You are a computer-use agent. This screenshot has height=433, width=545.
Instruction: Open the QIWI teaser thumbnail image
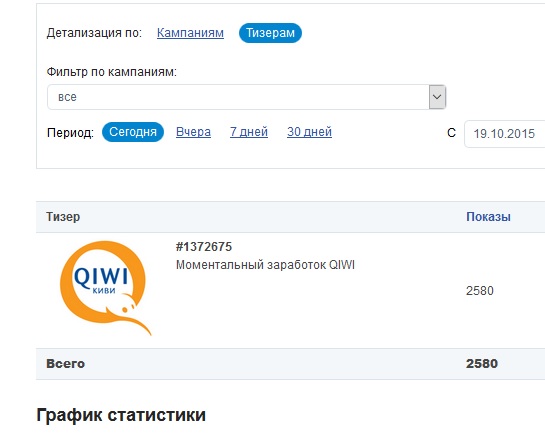pos(106,288)
